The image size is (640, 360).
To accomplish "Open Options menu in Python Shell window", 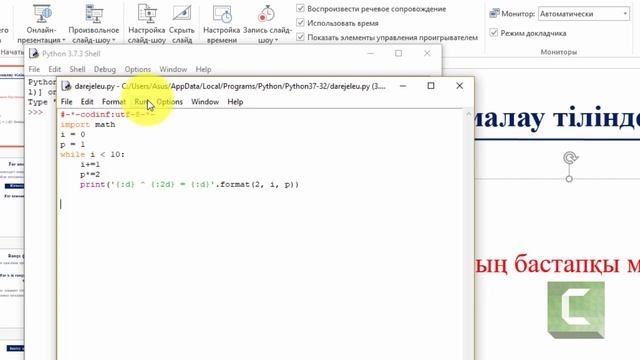I will (138, 69).
